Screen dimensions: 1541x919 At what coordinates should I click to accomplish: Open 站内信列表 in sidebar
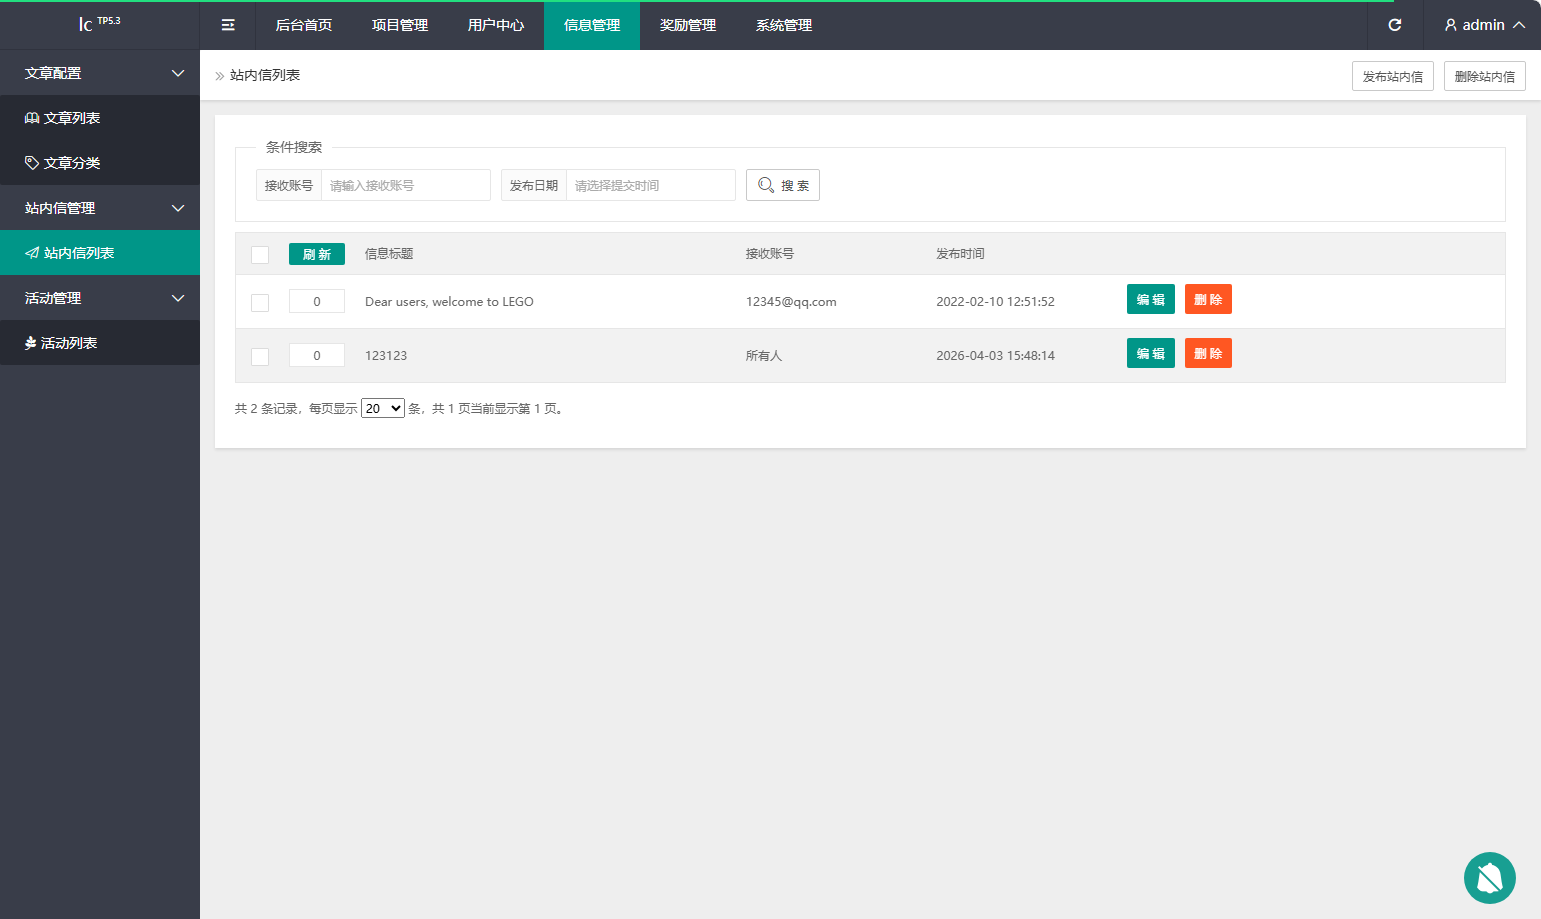point(100,253)
